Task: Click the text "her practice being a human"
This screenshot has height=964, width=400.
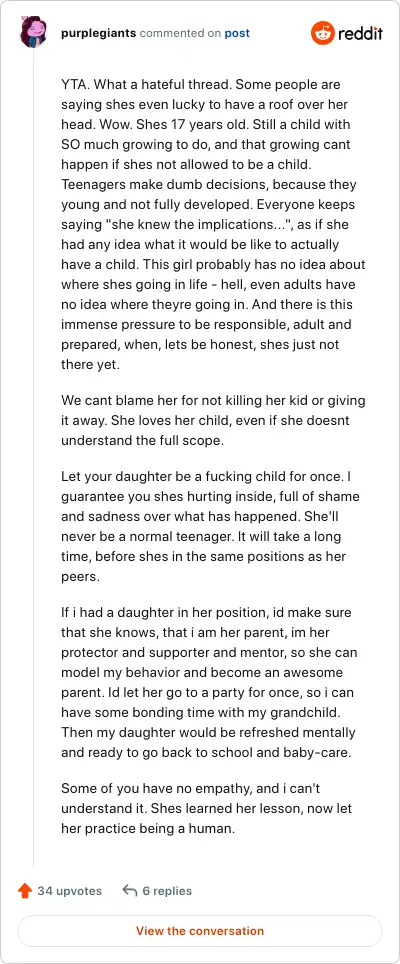Action: click(147, 828)
